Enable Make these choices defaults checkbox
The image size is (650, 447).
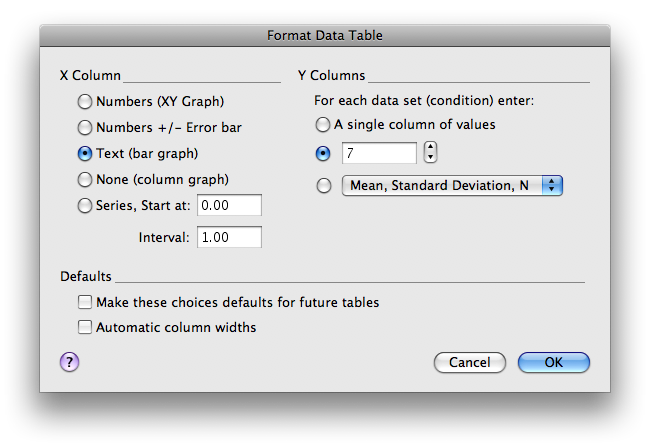click(x=85, y=302)
